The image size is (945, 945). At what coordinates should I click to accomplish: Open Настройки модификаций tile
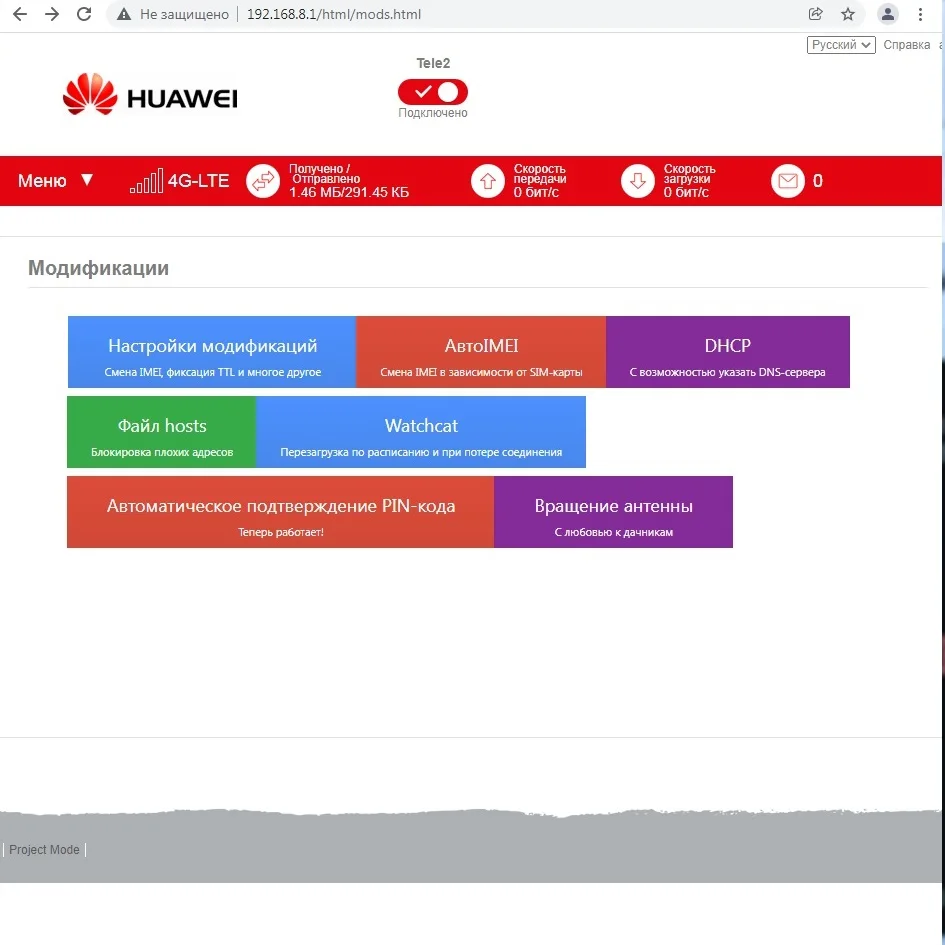pos(212,352)
